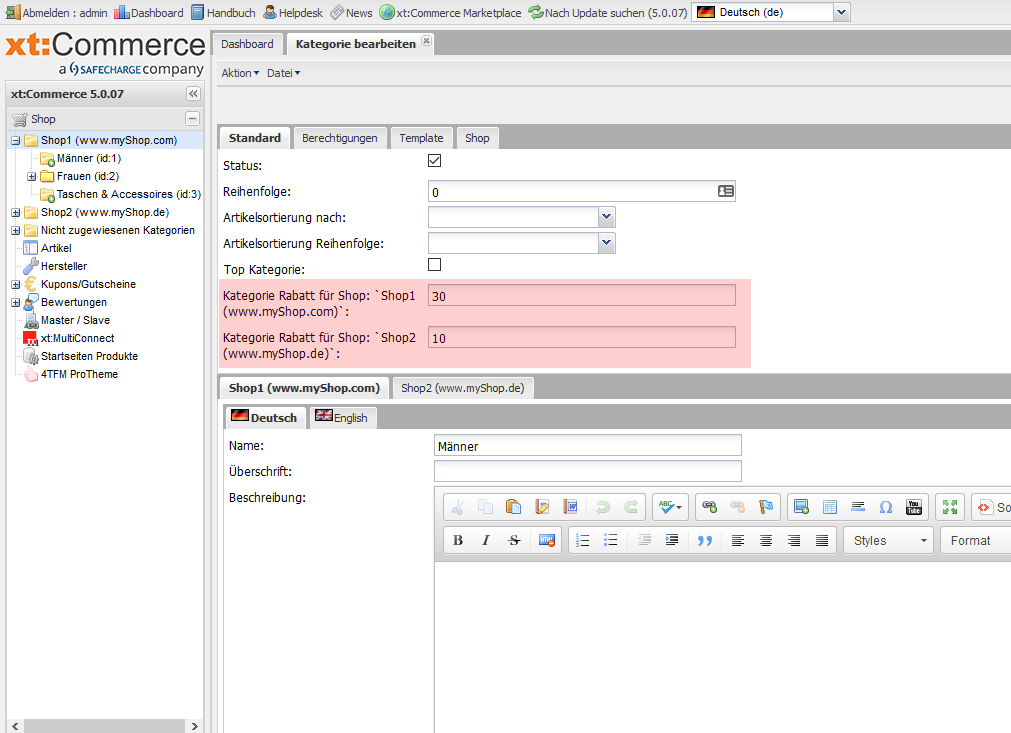Insert special character with Omega icon

point(885,507)
